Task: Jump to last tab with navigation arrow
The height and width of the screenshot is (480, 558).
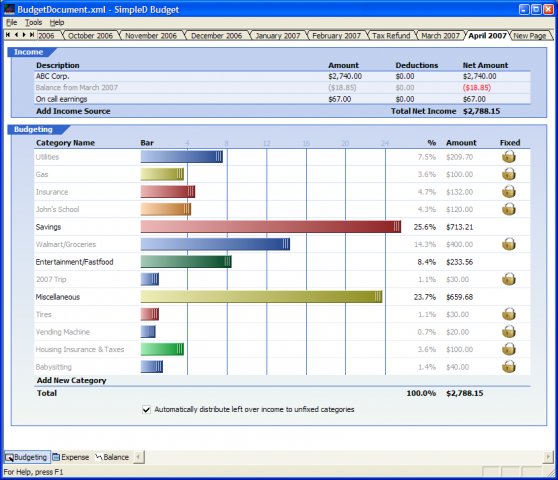Action: 32,35
